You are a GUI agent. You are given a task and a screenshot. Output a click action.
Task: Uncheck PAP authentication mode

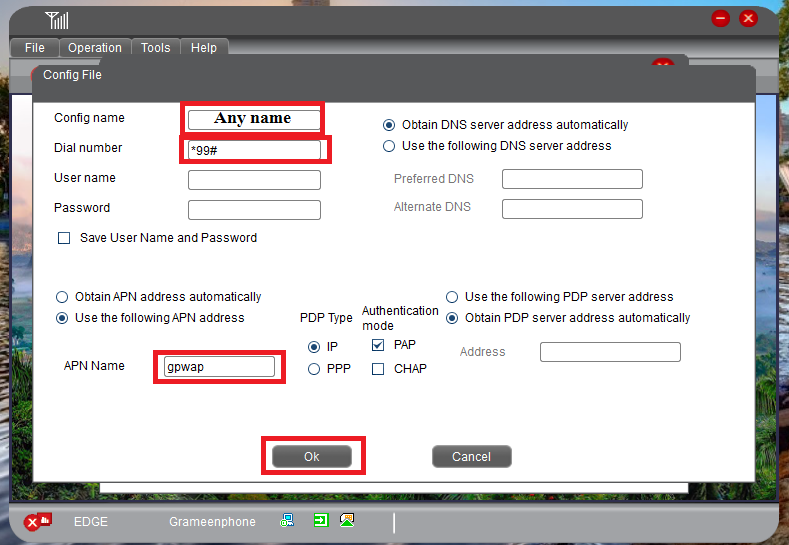(x=378, y=345)
